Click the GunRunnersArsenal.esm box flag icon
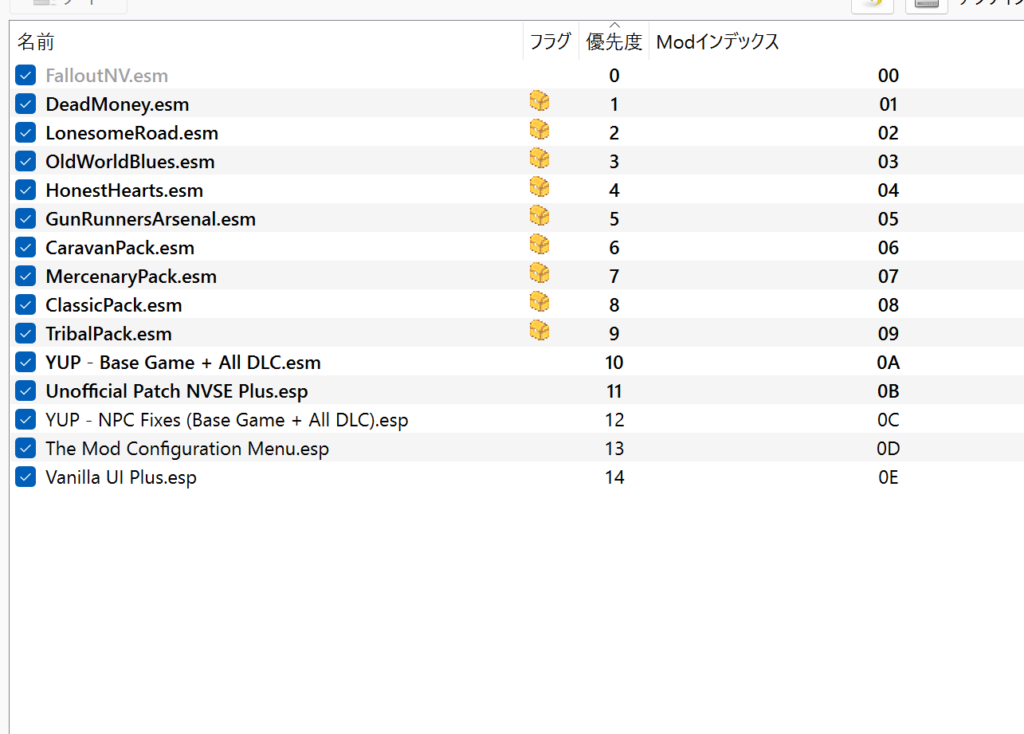1024x734 pixels. [x=540, y=216]
